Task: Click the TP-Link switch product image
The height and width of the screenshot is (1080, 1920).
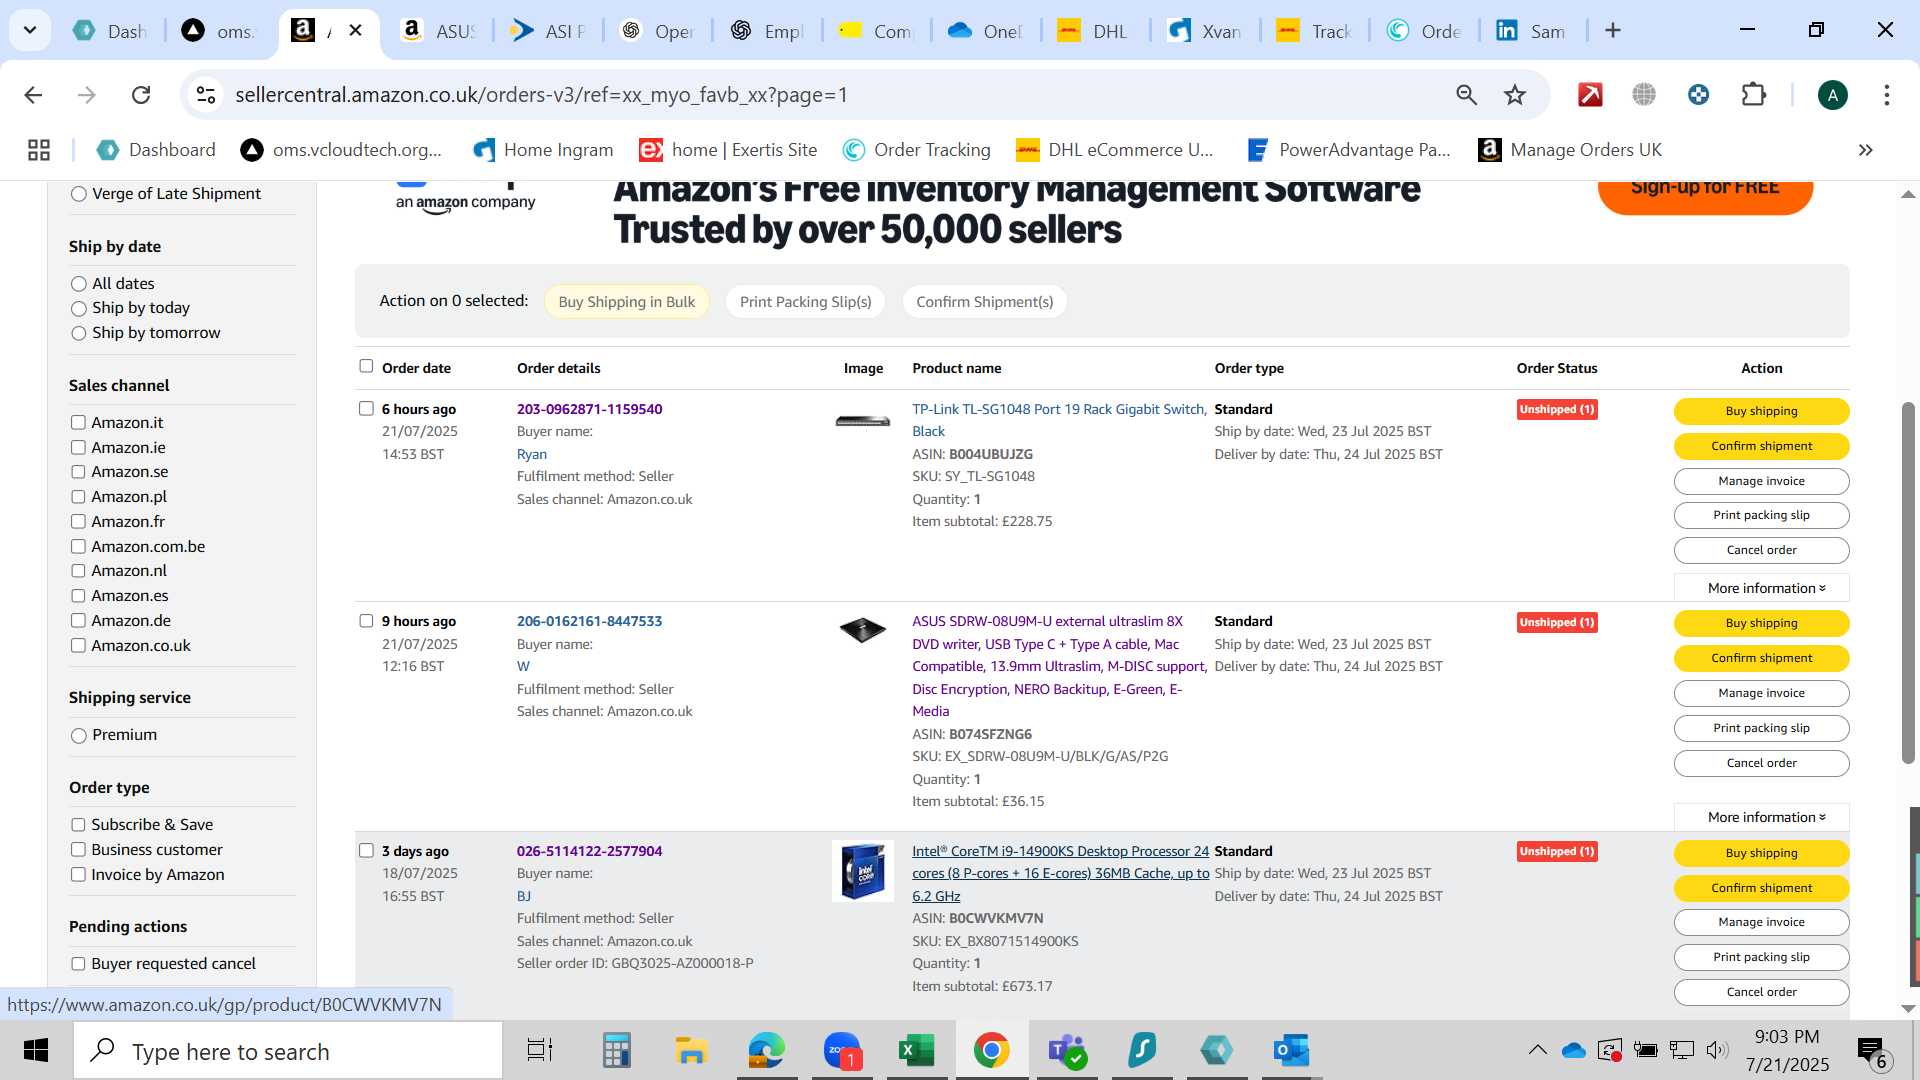Action: point(863,421)
